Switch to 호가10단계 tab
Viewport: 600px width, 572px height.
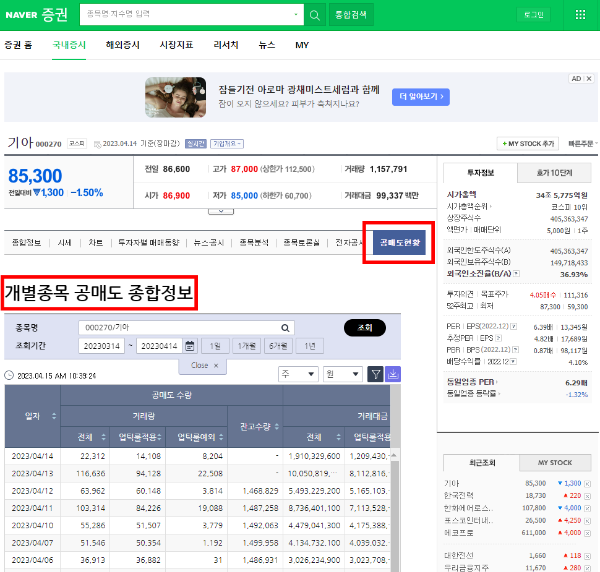click(554, 173)
